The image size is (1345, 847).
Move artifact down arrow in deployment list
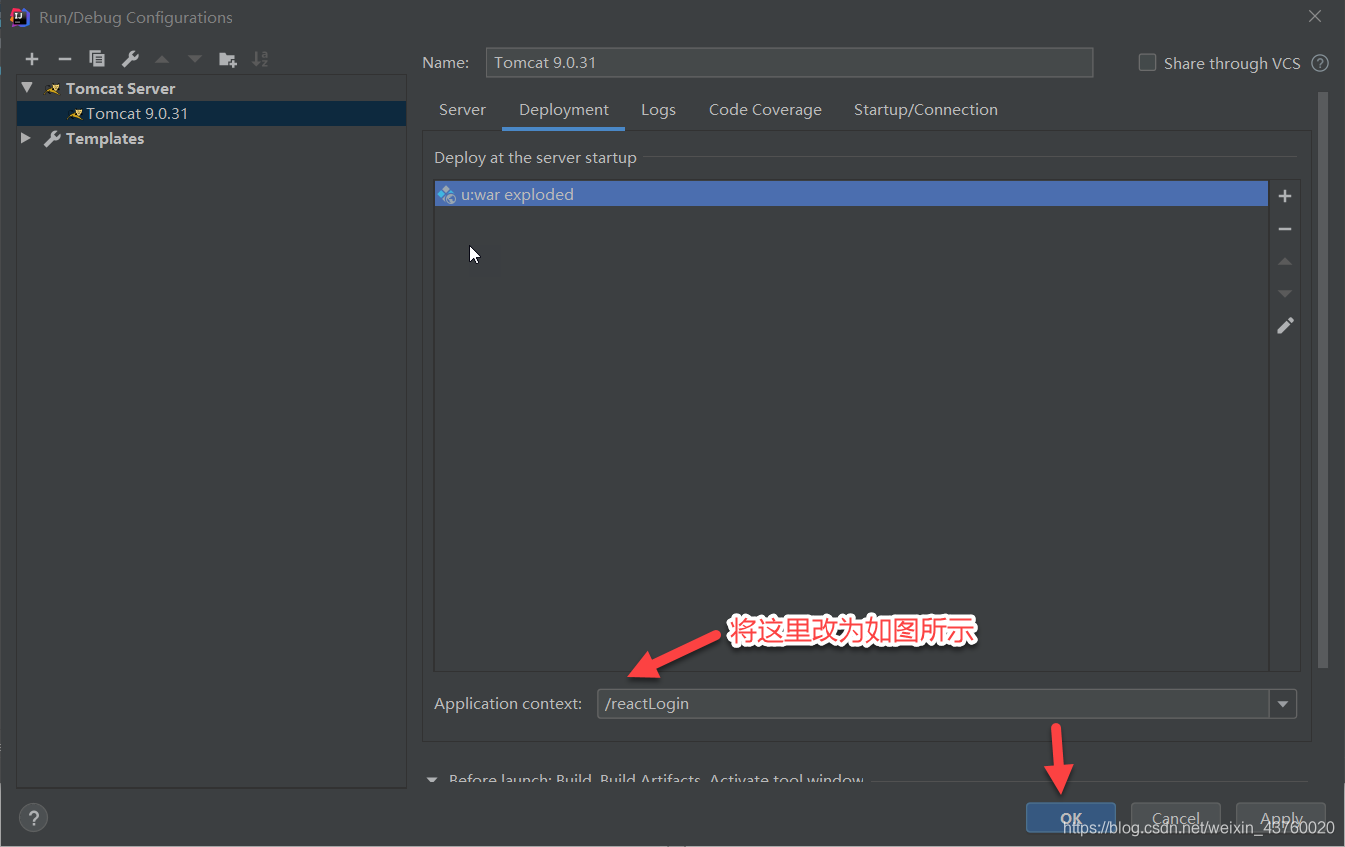(1285, 293)
